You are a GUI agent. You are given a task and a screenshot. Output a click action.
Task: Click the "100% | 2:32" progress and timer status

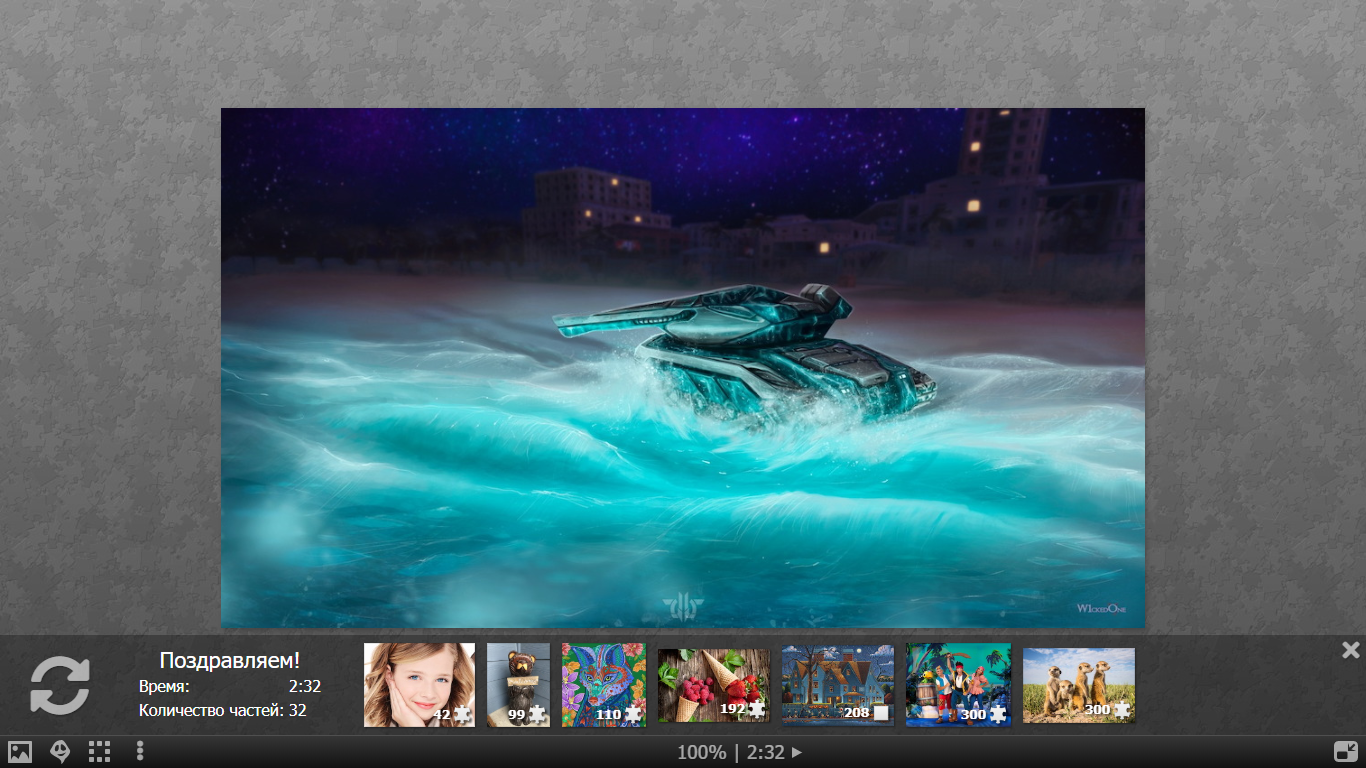click(x=731, y=753)
